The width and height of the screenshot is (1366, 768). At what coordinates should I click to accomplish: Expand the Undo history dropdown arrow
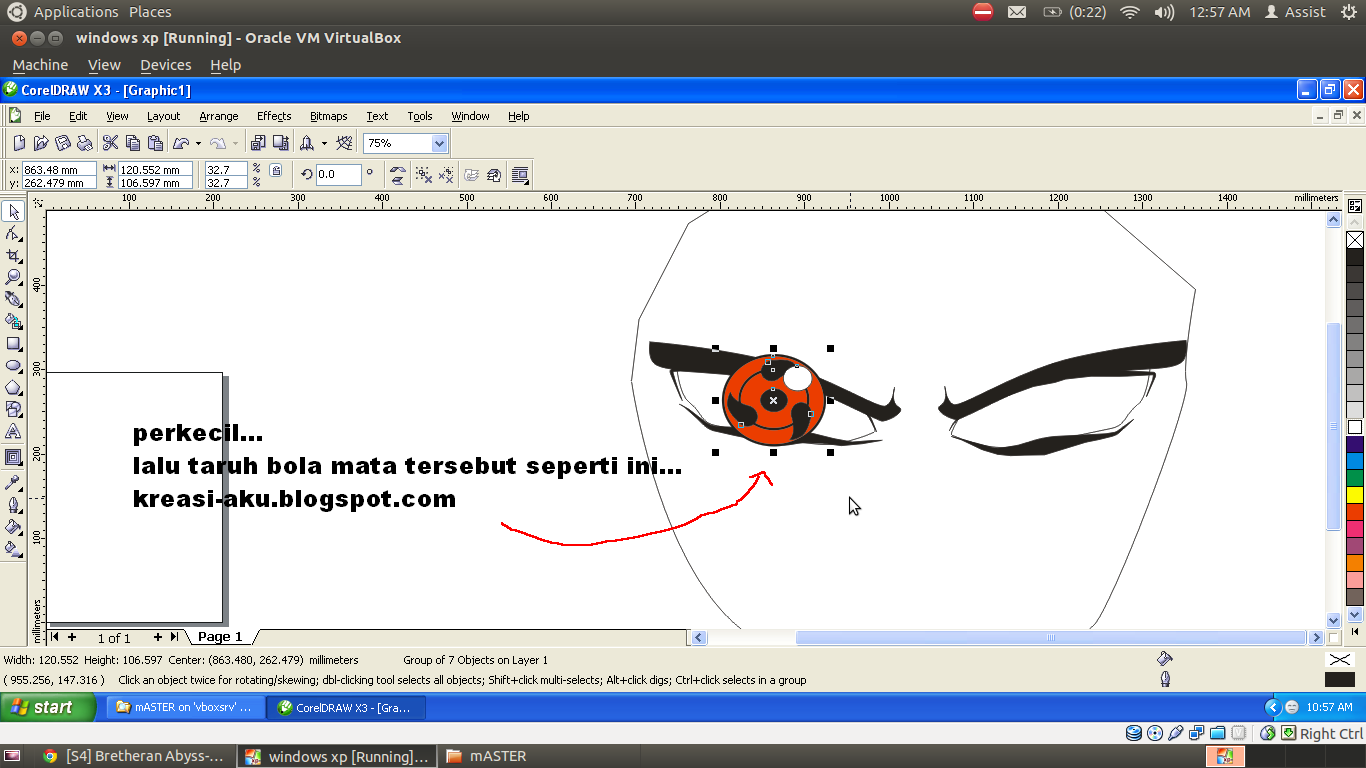point(198,143)
